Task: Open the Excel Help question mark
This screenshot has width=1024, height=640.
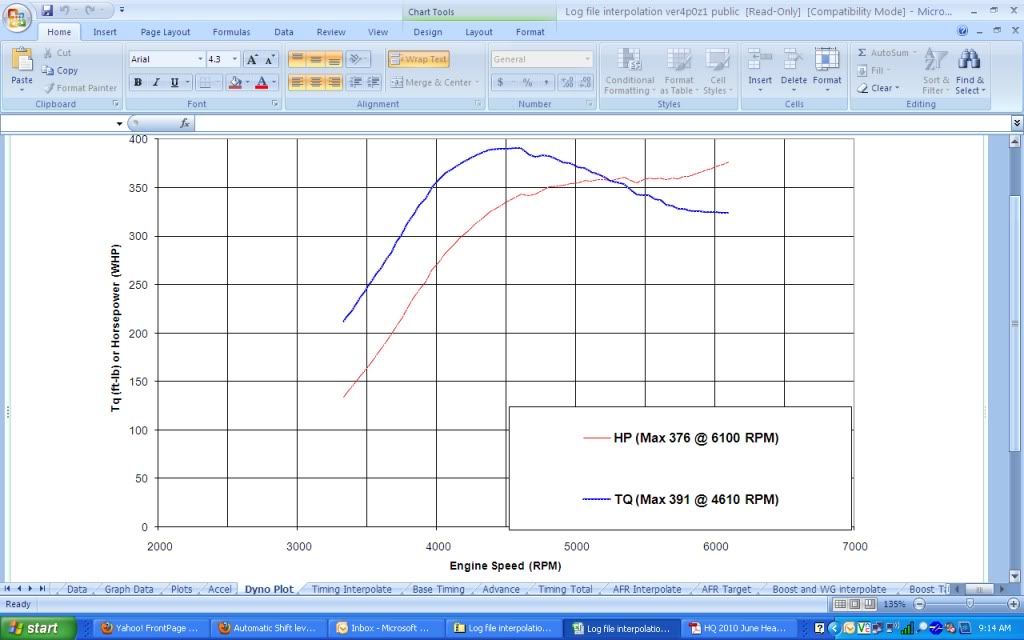Action: coord(962,32)
